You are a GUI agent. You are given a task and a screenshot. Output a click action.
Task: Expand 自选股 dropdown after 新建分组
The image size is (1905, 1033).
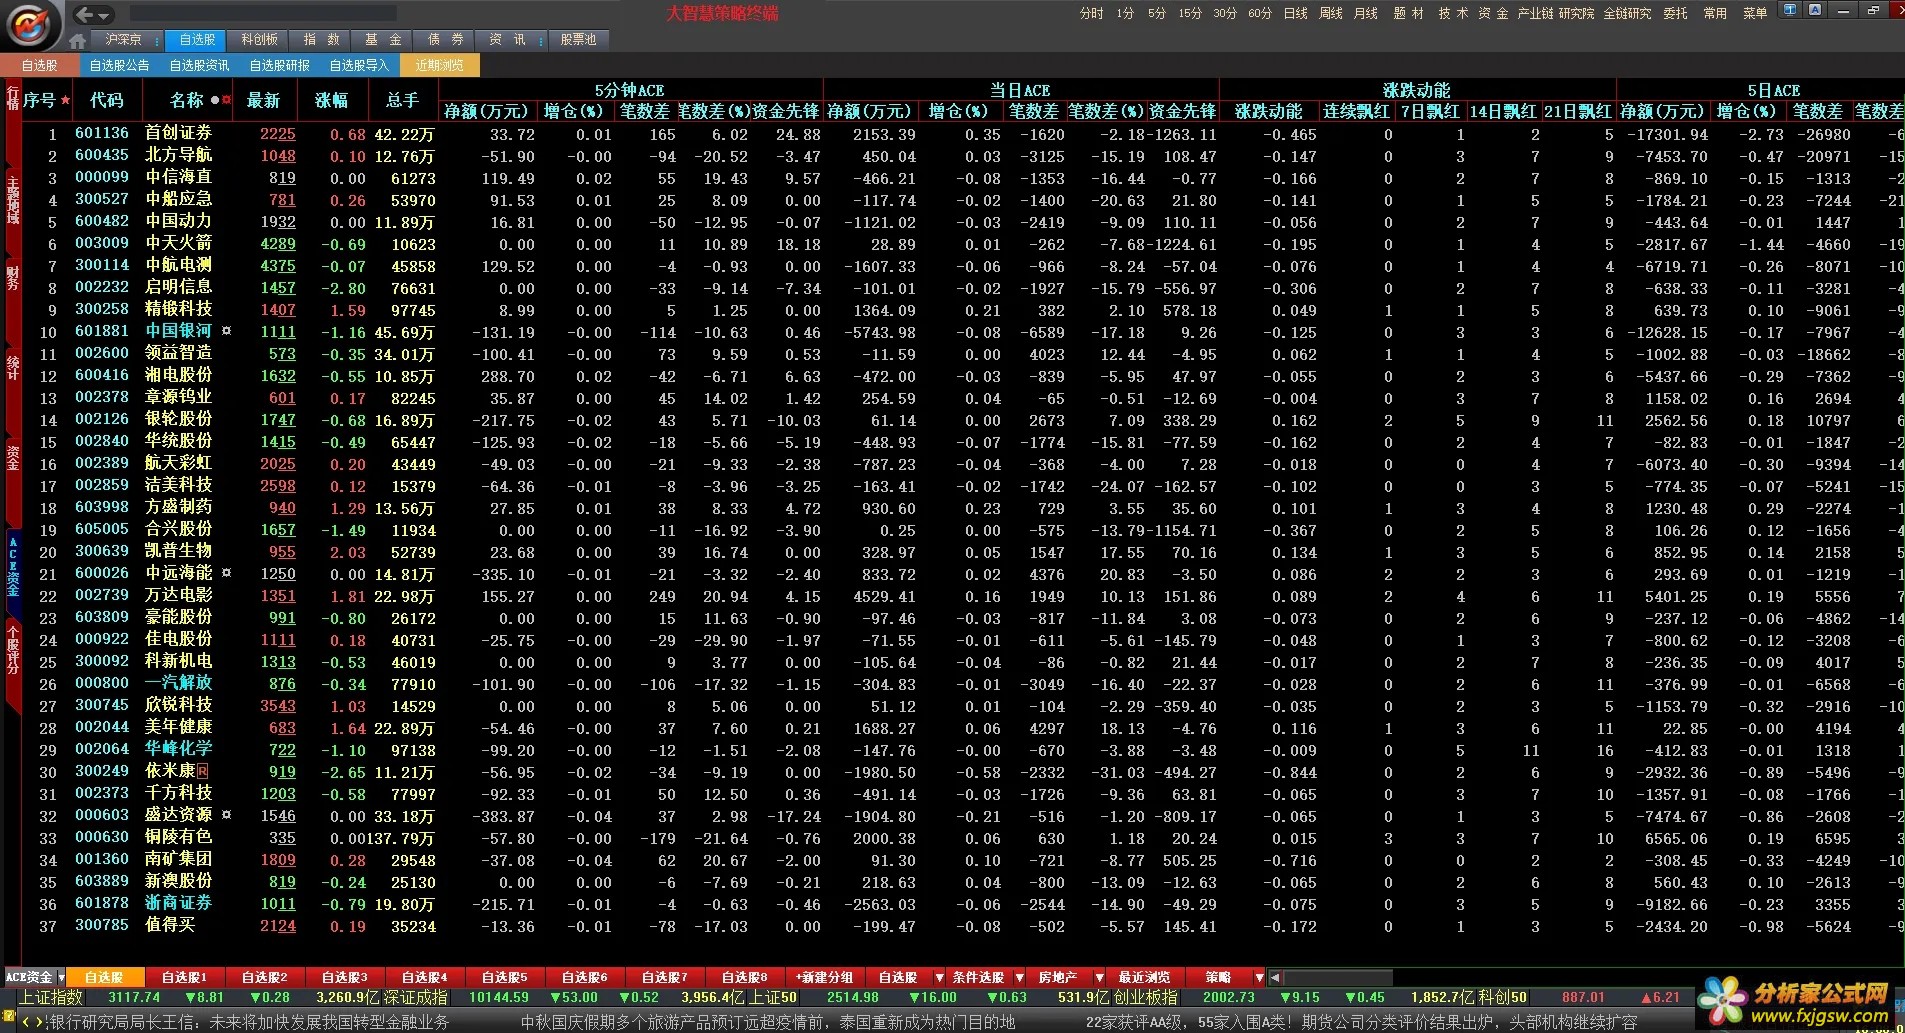pyautogui.click(x=939, y=977)
